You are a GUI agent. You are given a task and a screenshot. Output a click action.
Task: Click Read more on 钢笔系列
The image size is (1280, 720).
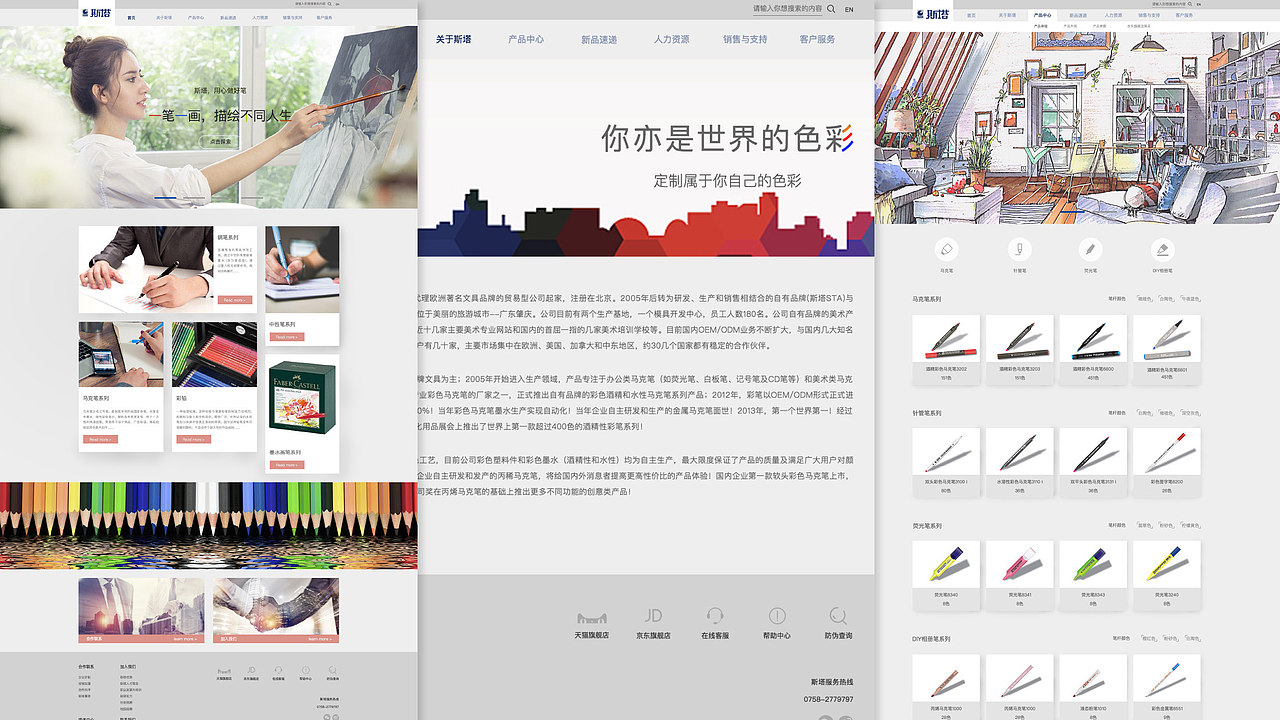click(x=234, y=300)
